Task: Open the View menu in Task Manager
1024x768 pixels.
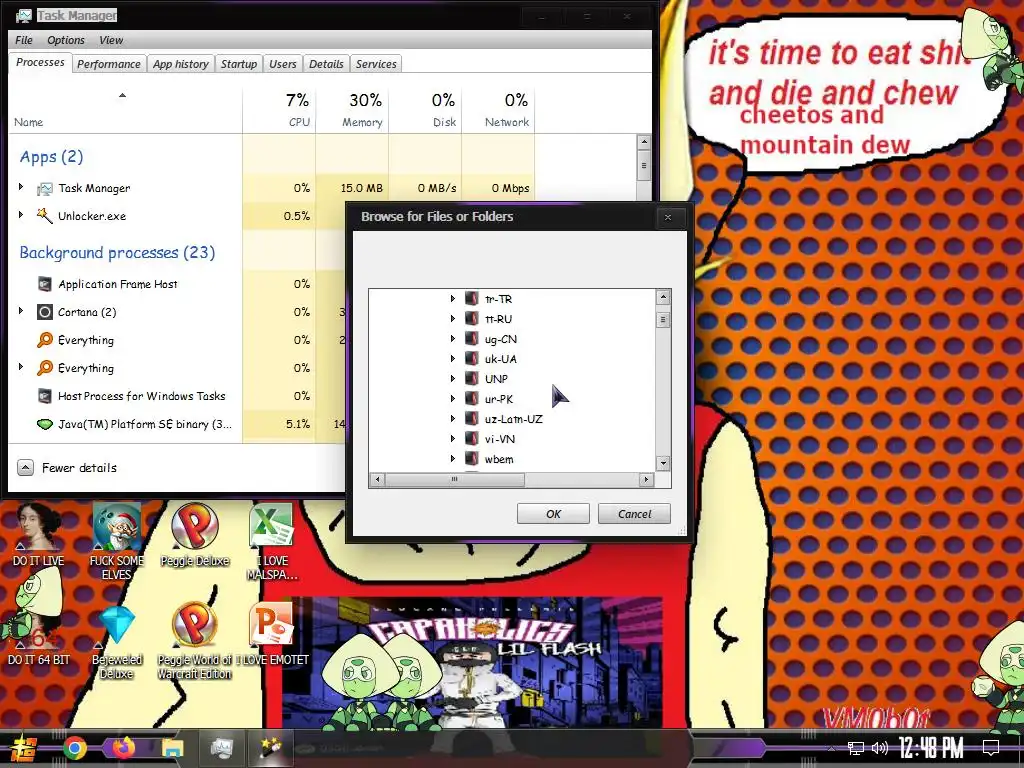Action: tap(111, 40)
